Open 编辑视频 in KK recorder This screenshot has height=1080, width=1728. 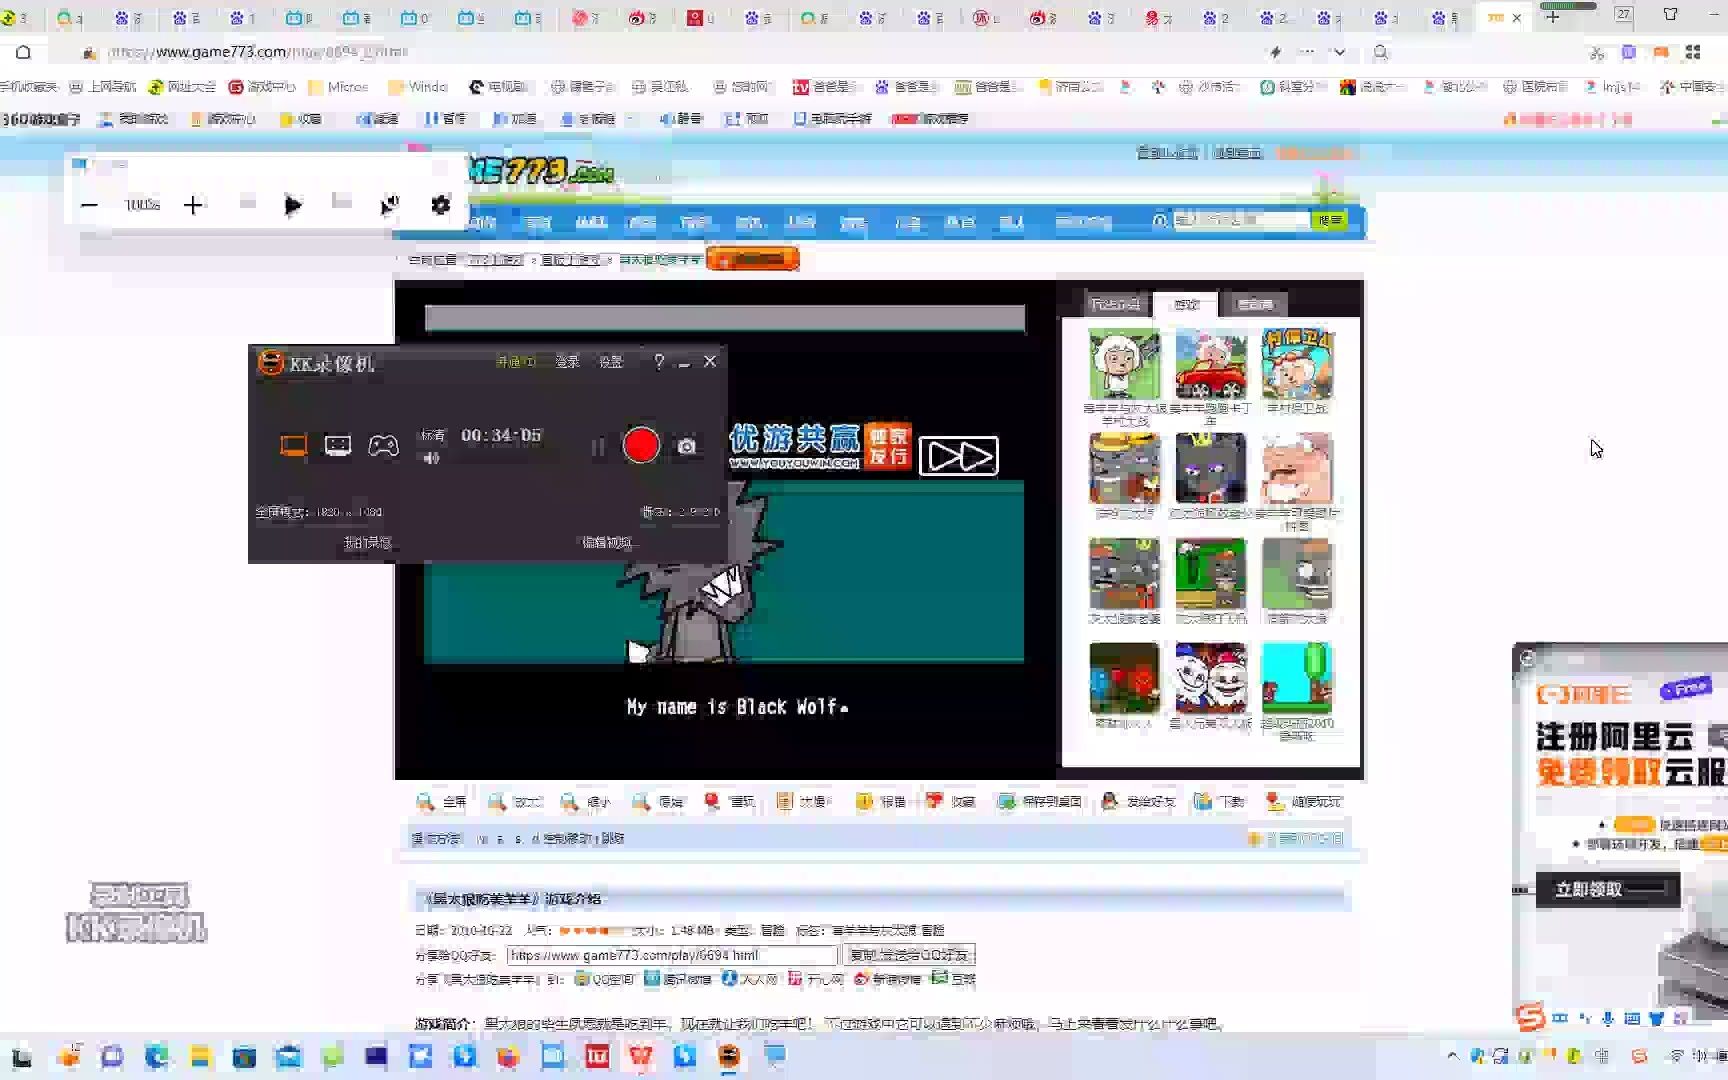(x=607, y=542)
